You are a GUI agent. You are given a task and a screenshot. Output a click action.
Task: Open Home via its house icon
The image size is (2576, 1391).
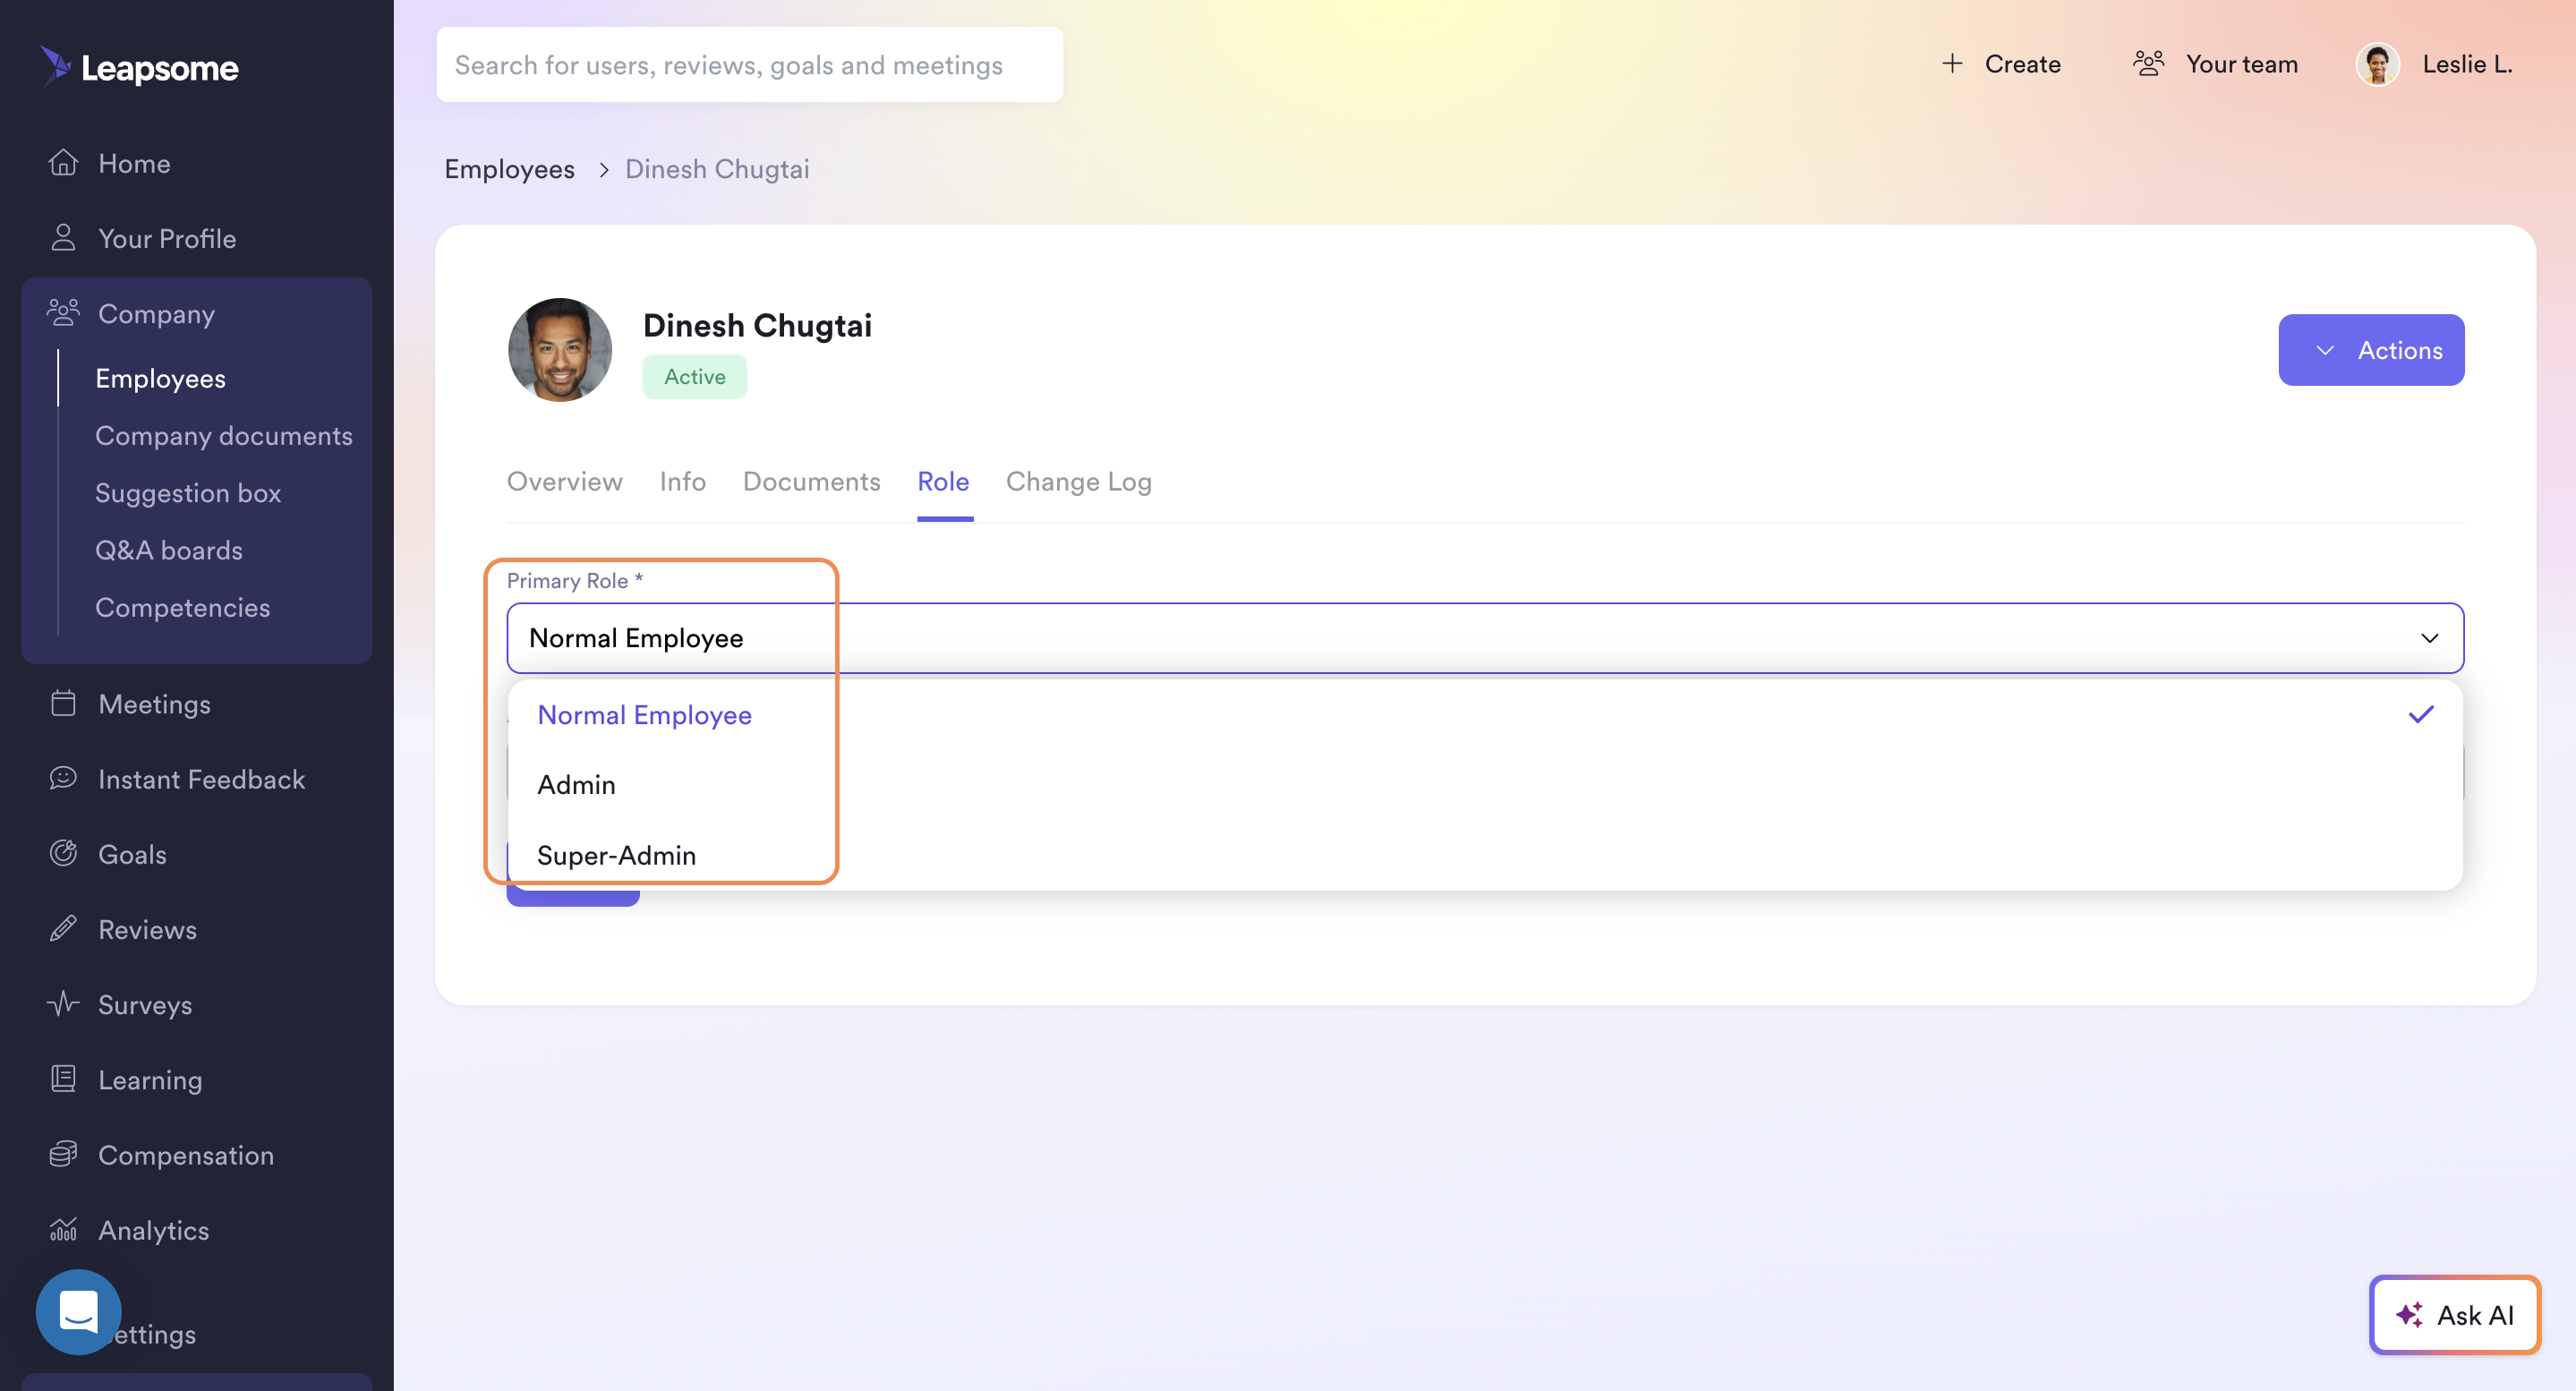click(x=64, y=162)
